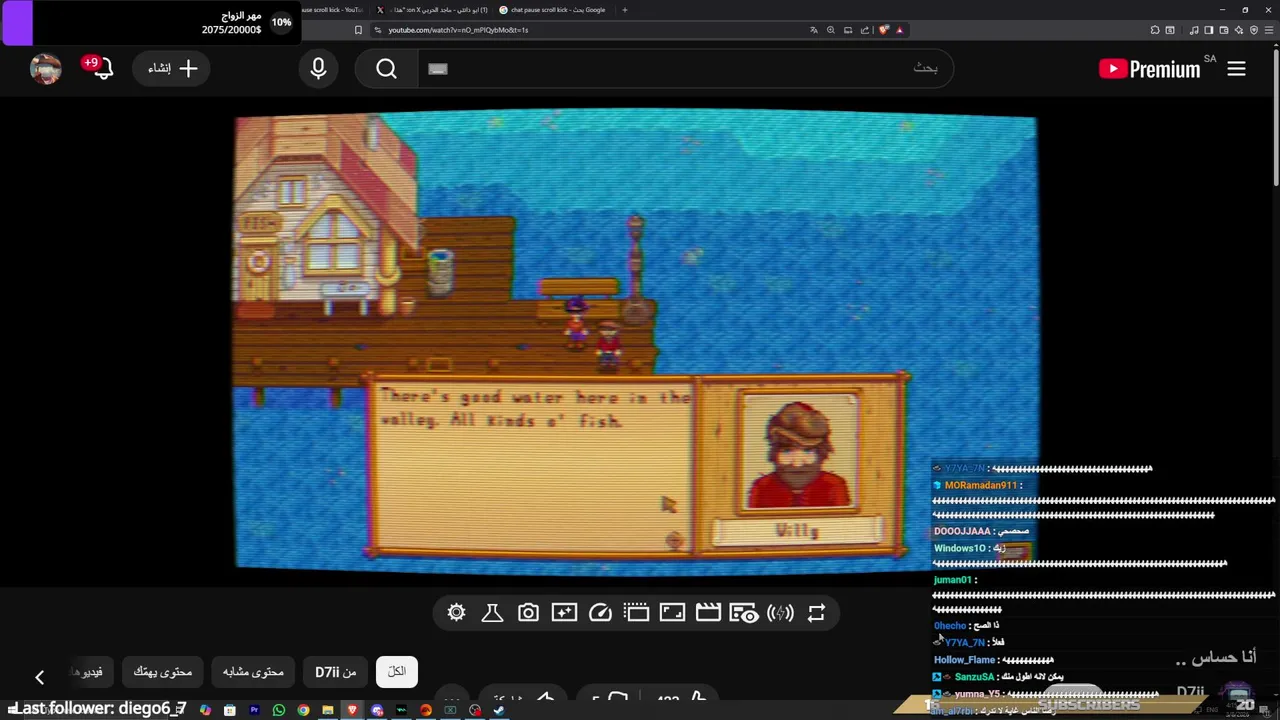Select the من D7ii filter chip
1280x720 pixels.
(336, 672)
